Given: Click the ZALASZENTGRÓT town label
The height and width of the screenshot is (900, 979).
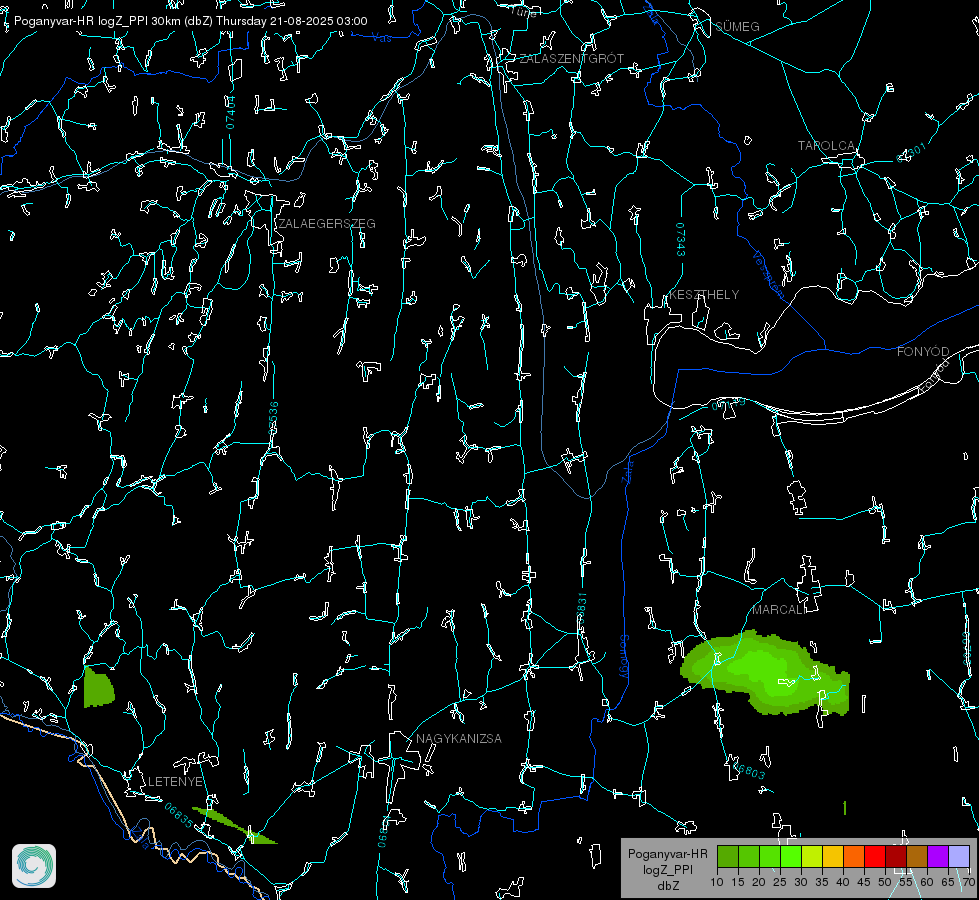Looking at the screenshot, I should point(571,59).
